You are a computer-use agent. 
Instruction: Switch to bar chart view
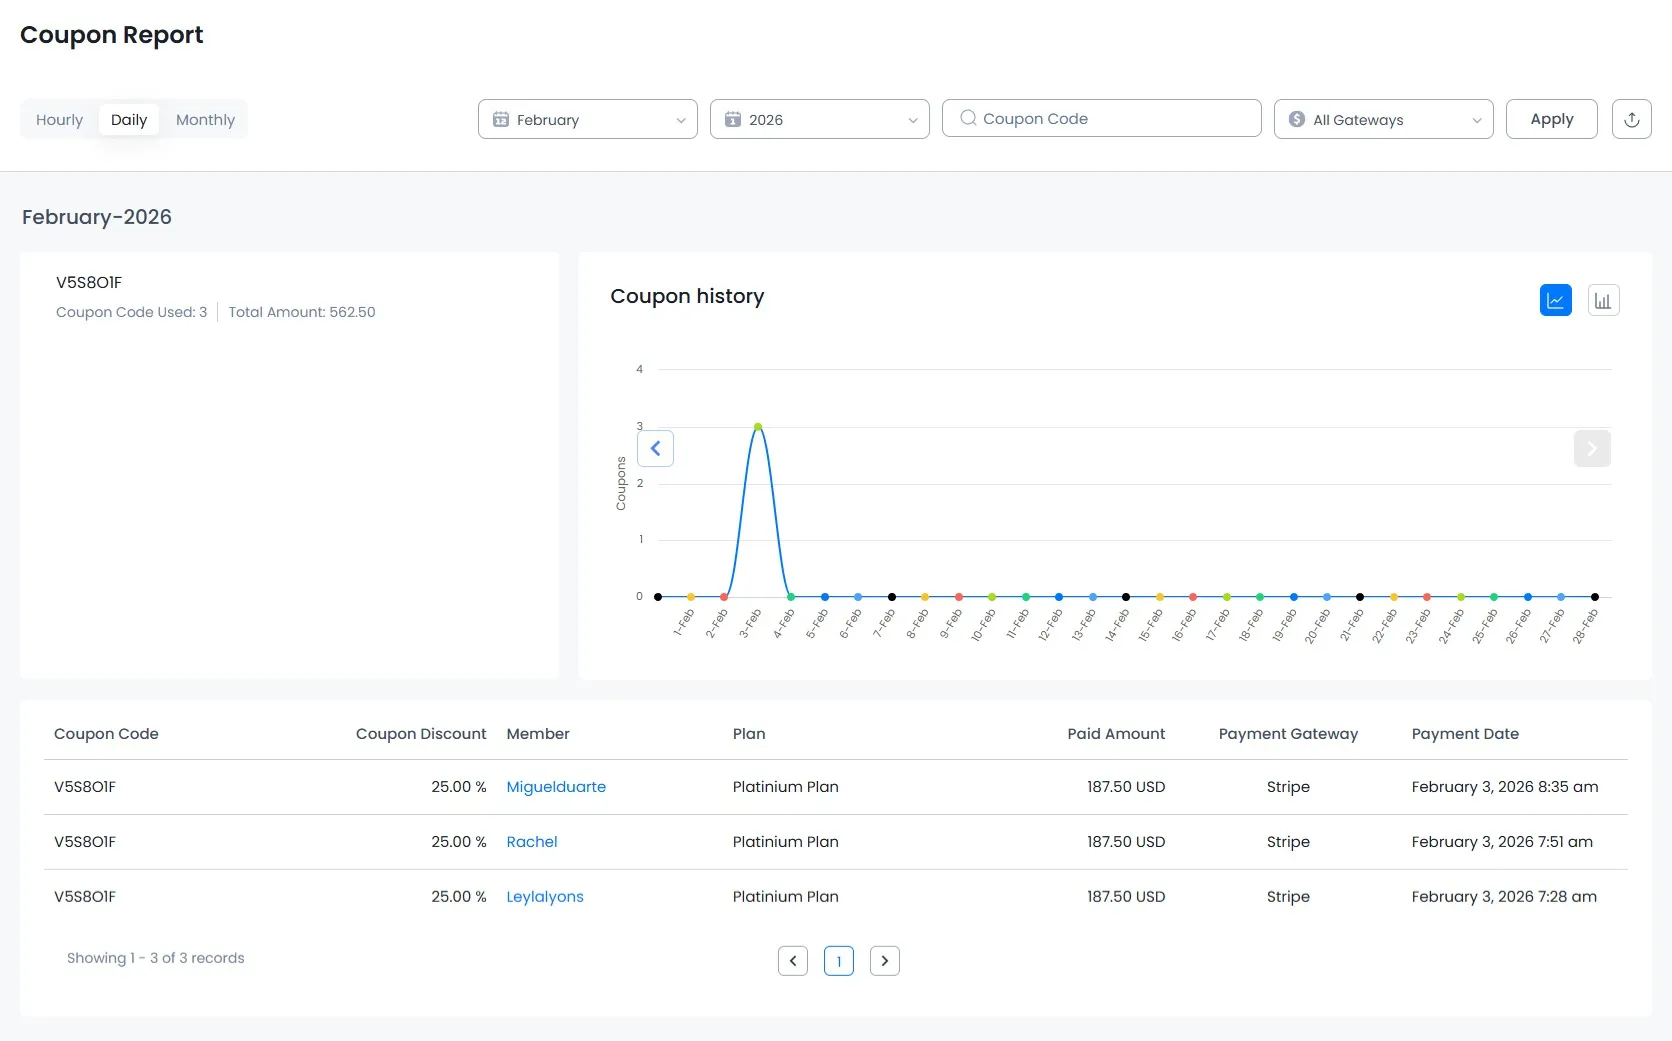(1603, 300)
